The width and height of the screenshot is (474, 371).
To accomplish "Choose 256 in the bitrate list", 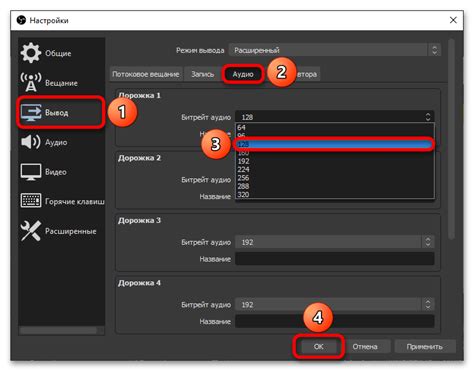I will point(335,178).
